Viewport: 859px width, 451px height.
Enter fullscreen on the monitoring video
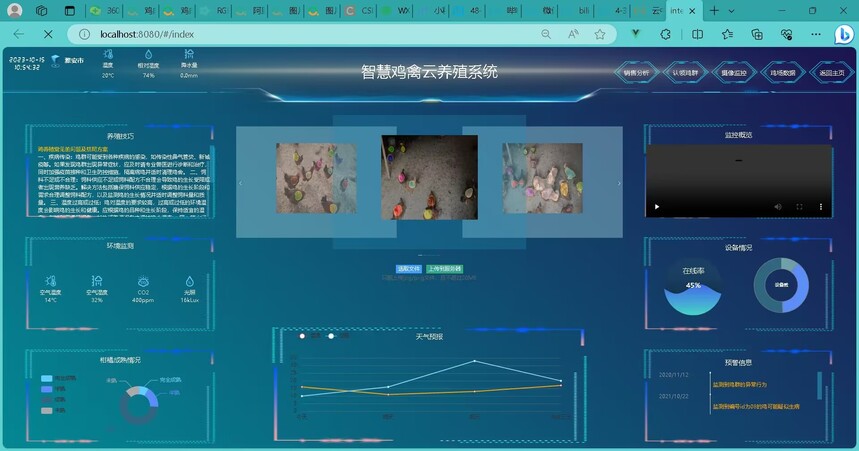coord(799,207)
